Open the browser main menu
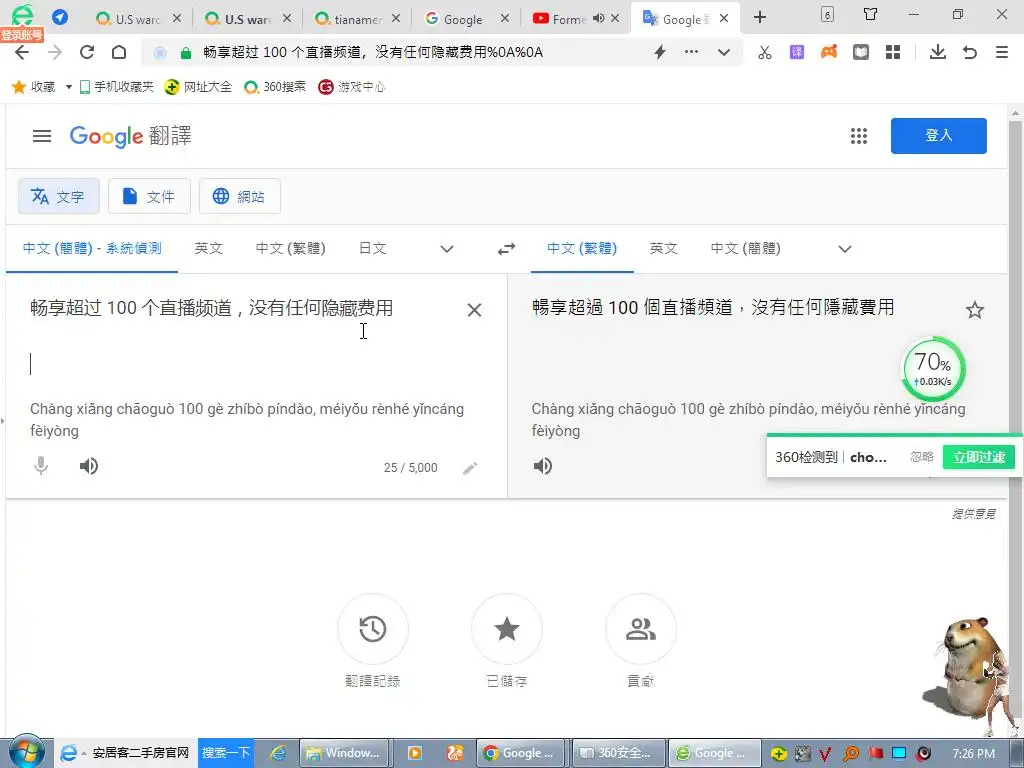 pos(1002,52)
